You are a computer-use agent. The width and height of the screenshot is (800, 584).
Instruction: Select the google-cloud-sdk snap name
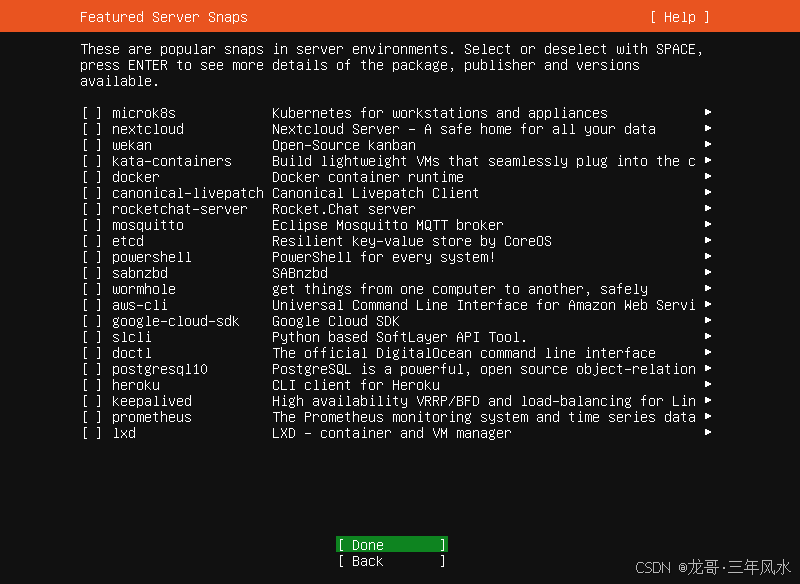[x=176, y=321]
